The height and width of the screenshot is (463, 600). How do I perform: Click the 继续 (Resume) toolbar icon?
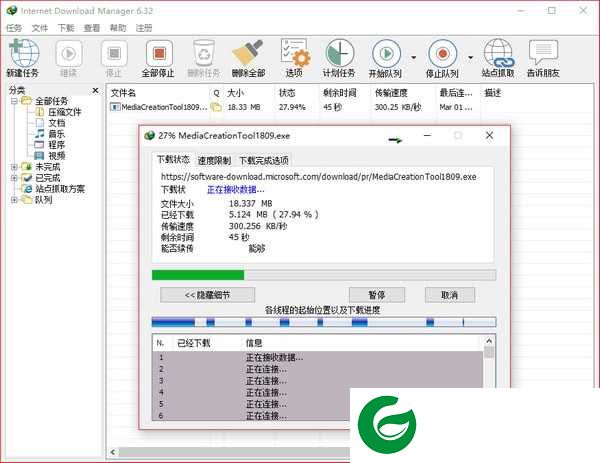click(69, 58)
